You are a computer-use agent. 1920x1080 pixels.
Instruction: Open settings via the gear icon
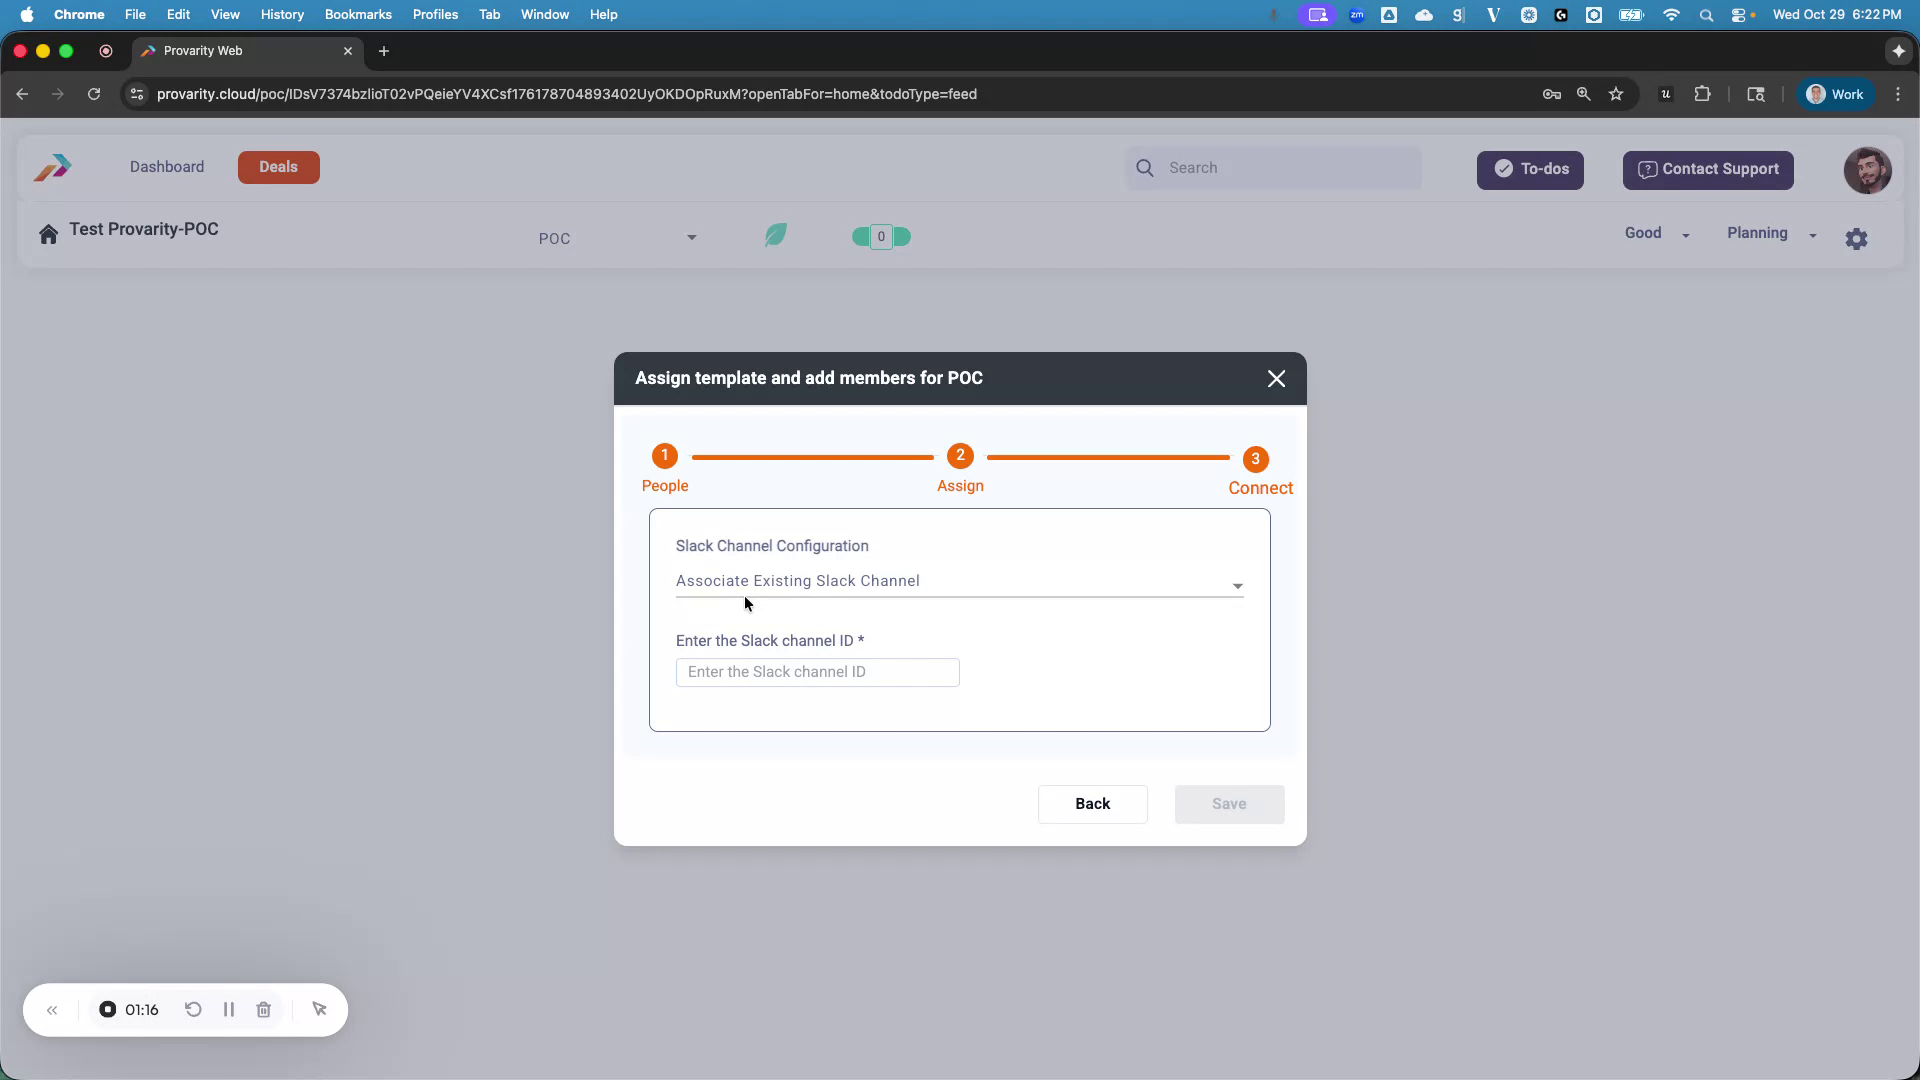click(1857, 238)
